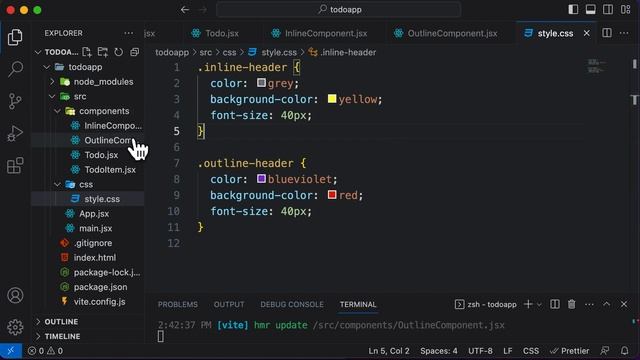Open errors and warnings count
The image size is (640, 360).
pos(45,351)
